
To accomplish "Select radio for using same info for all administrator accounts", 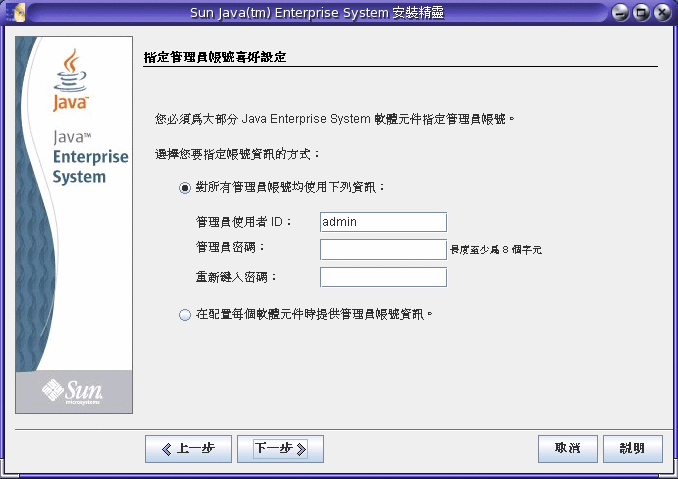I will pyautogui.click(x=185, y=188).
